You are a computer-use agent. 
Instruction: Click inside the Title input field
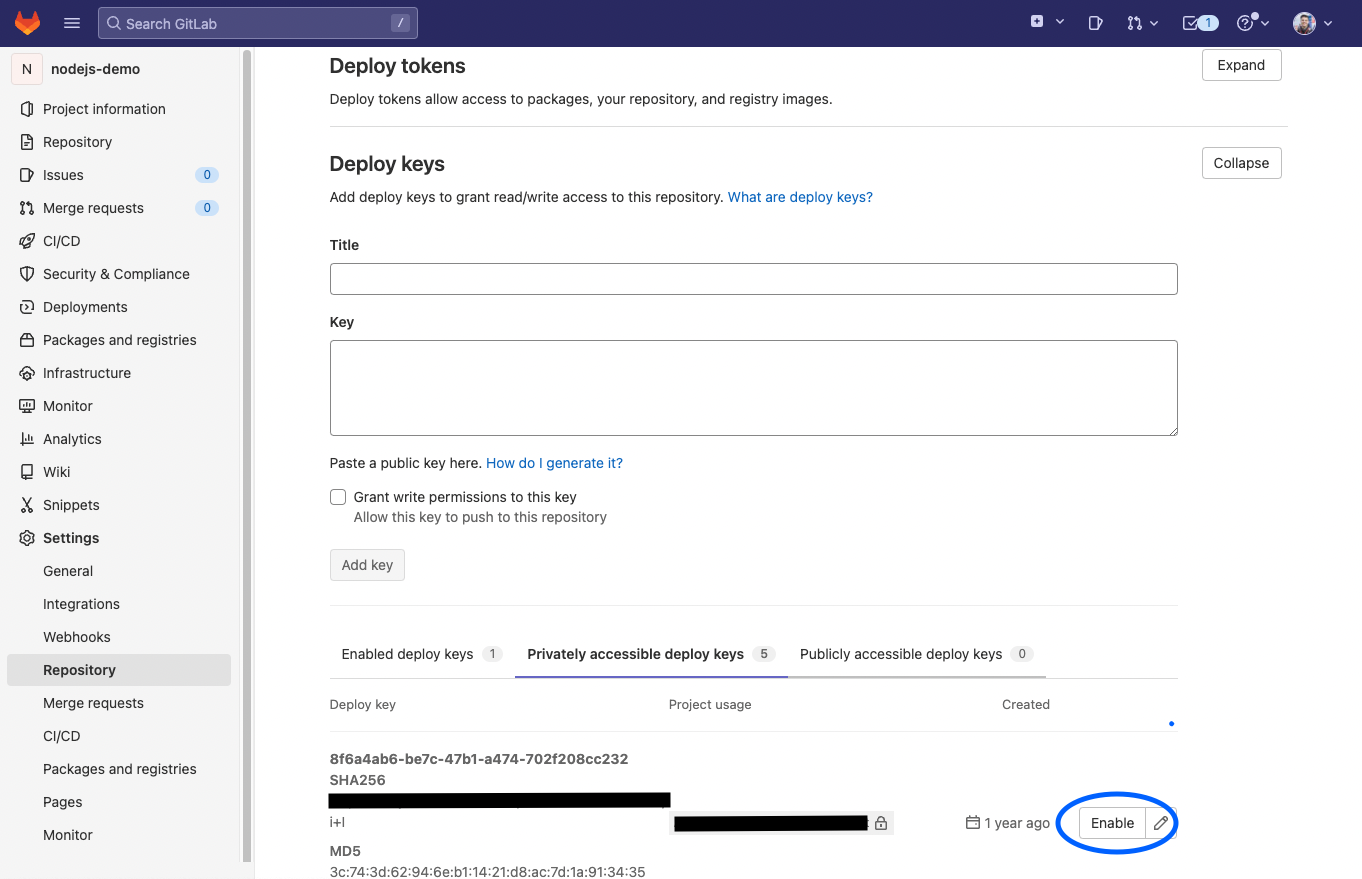pos(753,278)
